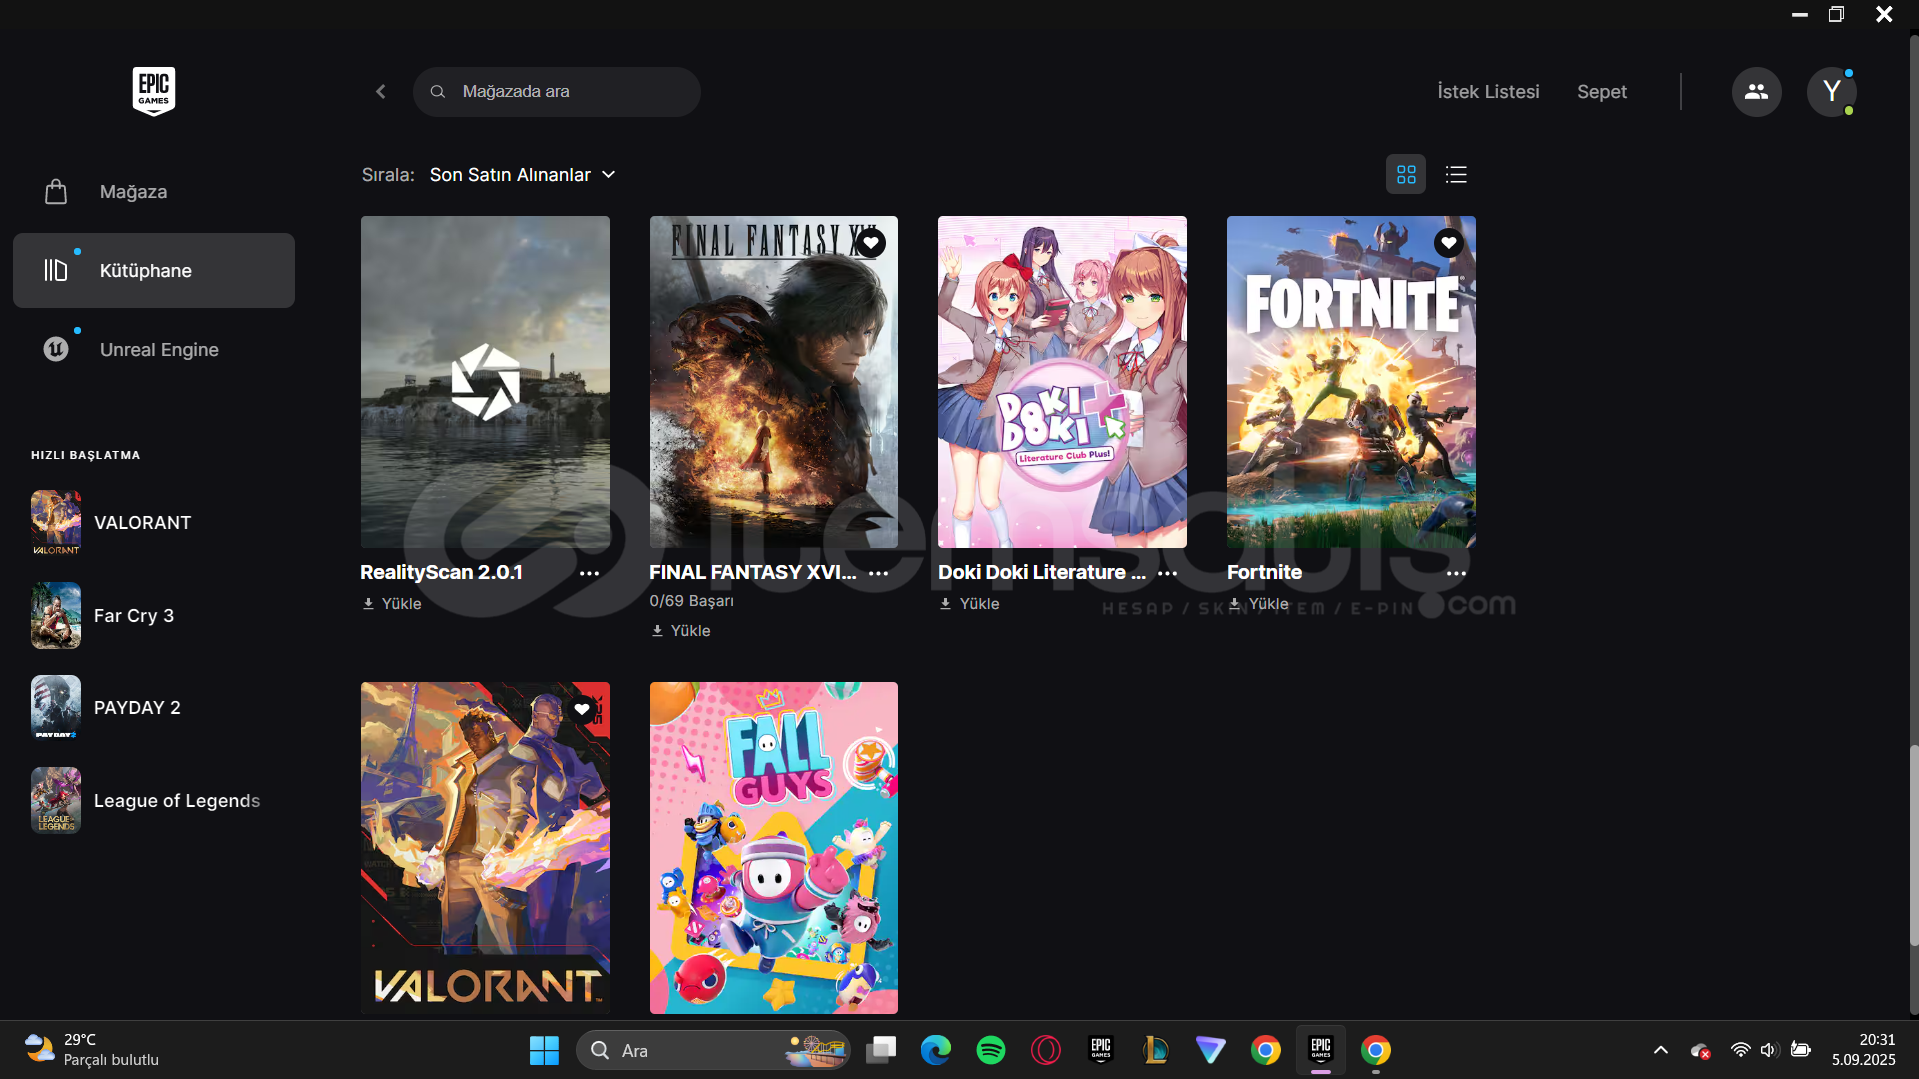Open Fall Guys cover thumbnail
Viewport: 1919px width, 1079px height.
[x=774, y=848]
